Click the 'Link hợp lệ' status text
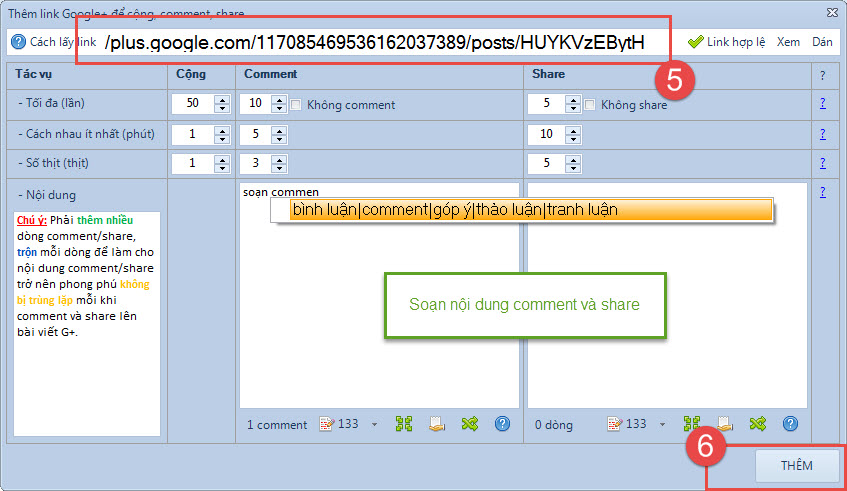This screenshot has height=491, width=847. [736, 42]
